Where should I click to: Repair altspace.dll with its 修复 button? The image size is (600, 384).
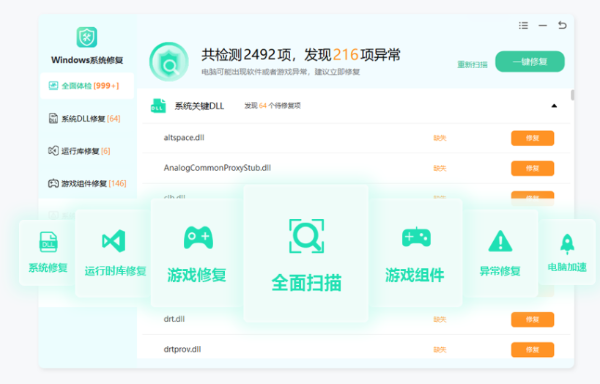(532, 138)
